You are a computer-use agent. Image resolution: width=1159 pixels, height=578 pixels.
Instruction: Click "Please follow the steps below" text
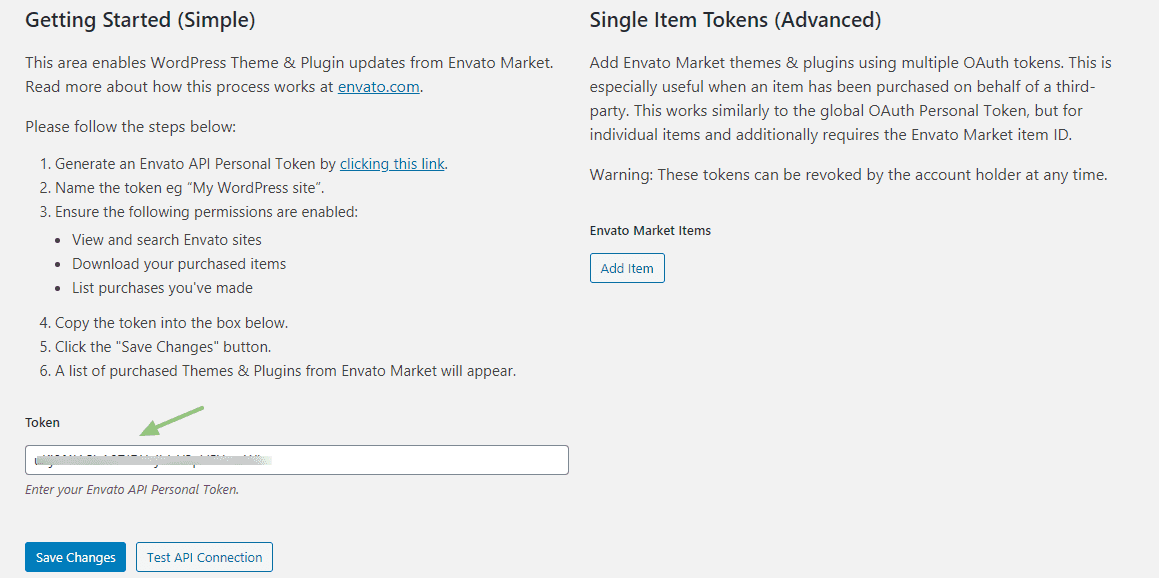click(130, 126)
